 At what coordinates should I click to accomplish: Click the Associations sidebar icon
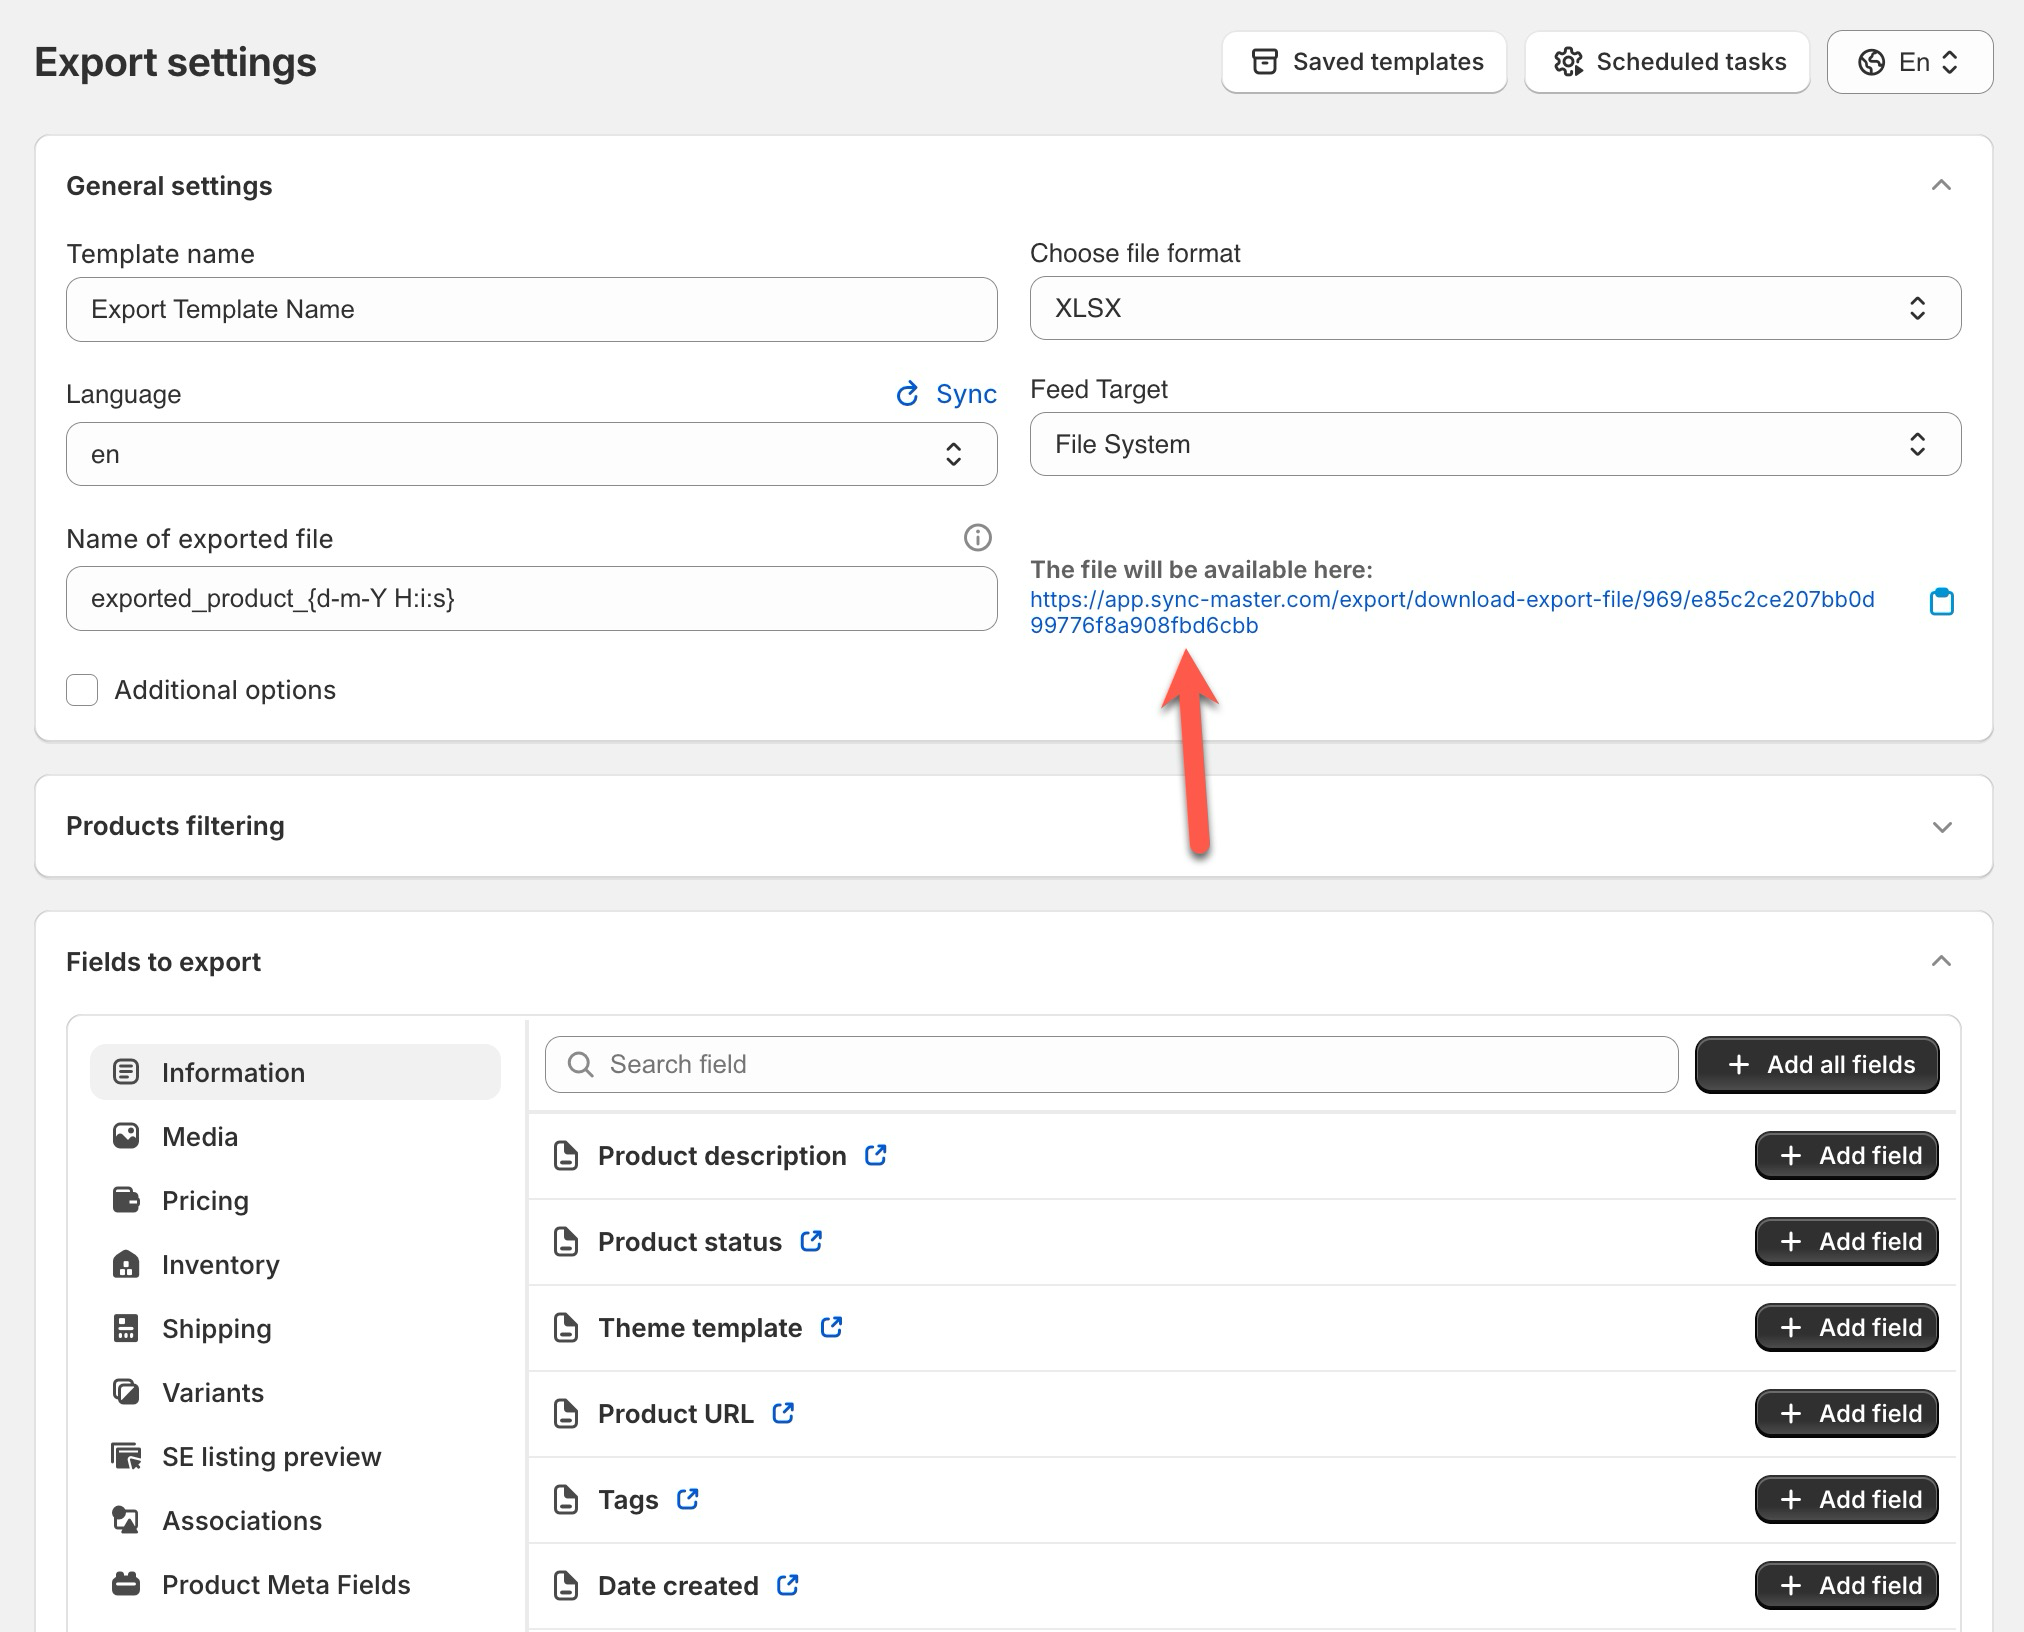tap(126, 1520)
